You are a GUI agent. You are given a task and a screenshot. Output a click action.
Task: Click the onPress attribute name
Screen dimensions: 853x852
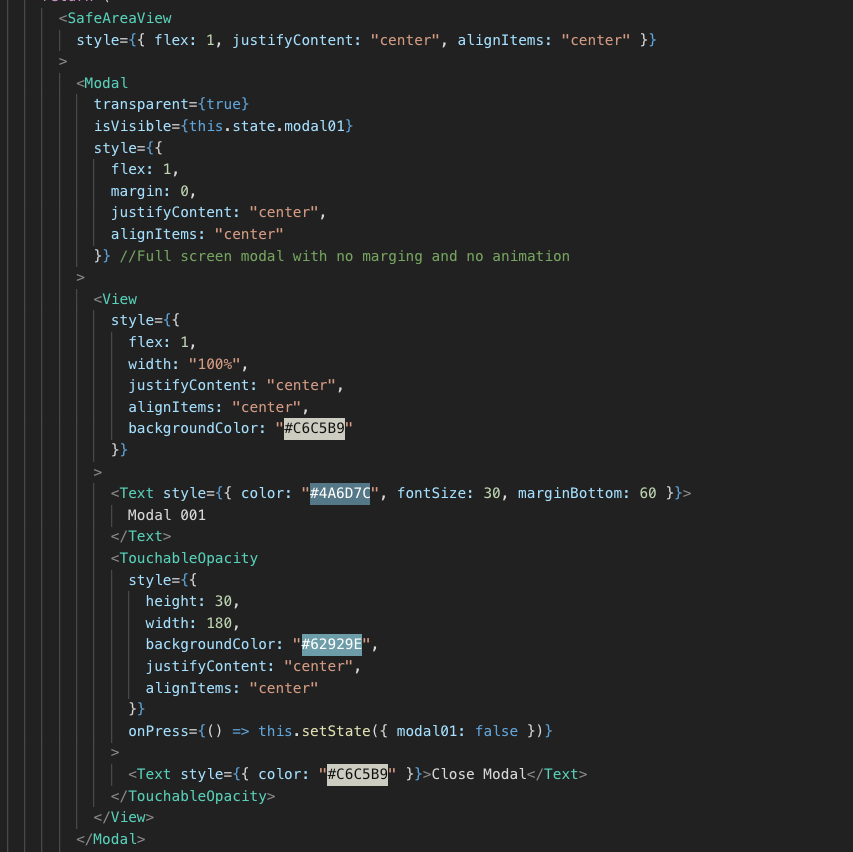coord(158,731)
